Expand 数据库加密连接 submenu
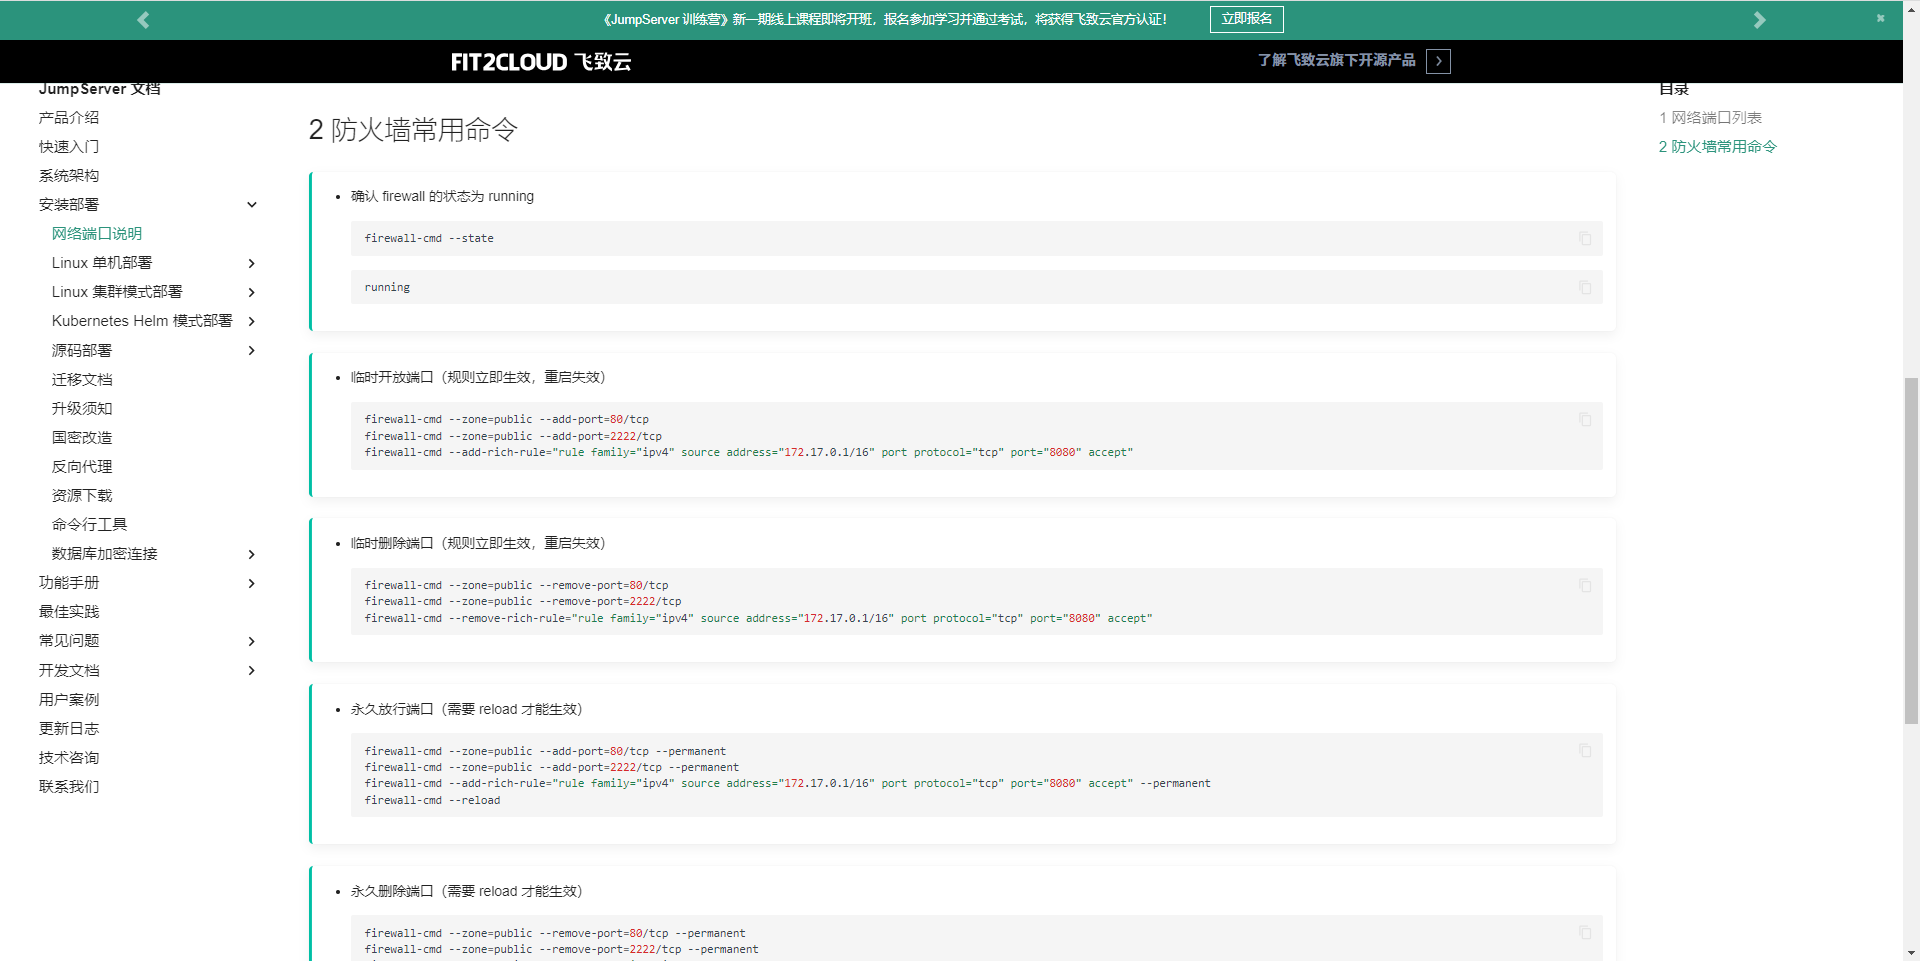Screen dimensions: 1920x961 pyautogui.click(x=252, y=554)
